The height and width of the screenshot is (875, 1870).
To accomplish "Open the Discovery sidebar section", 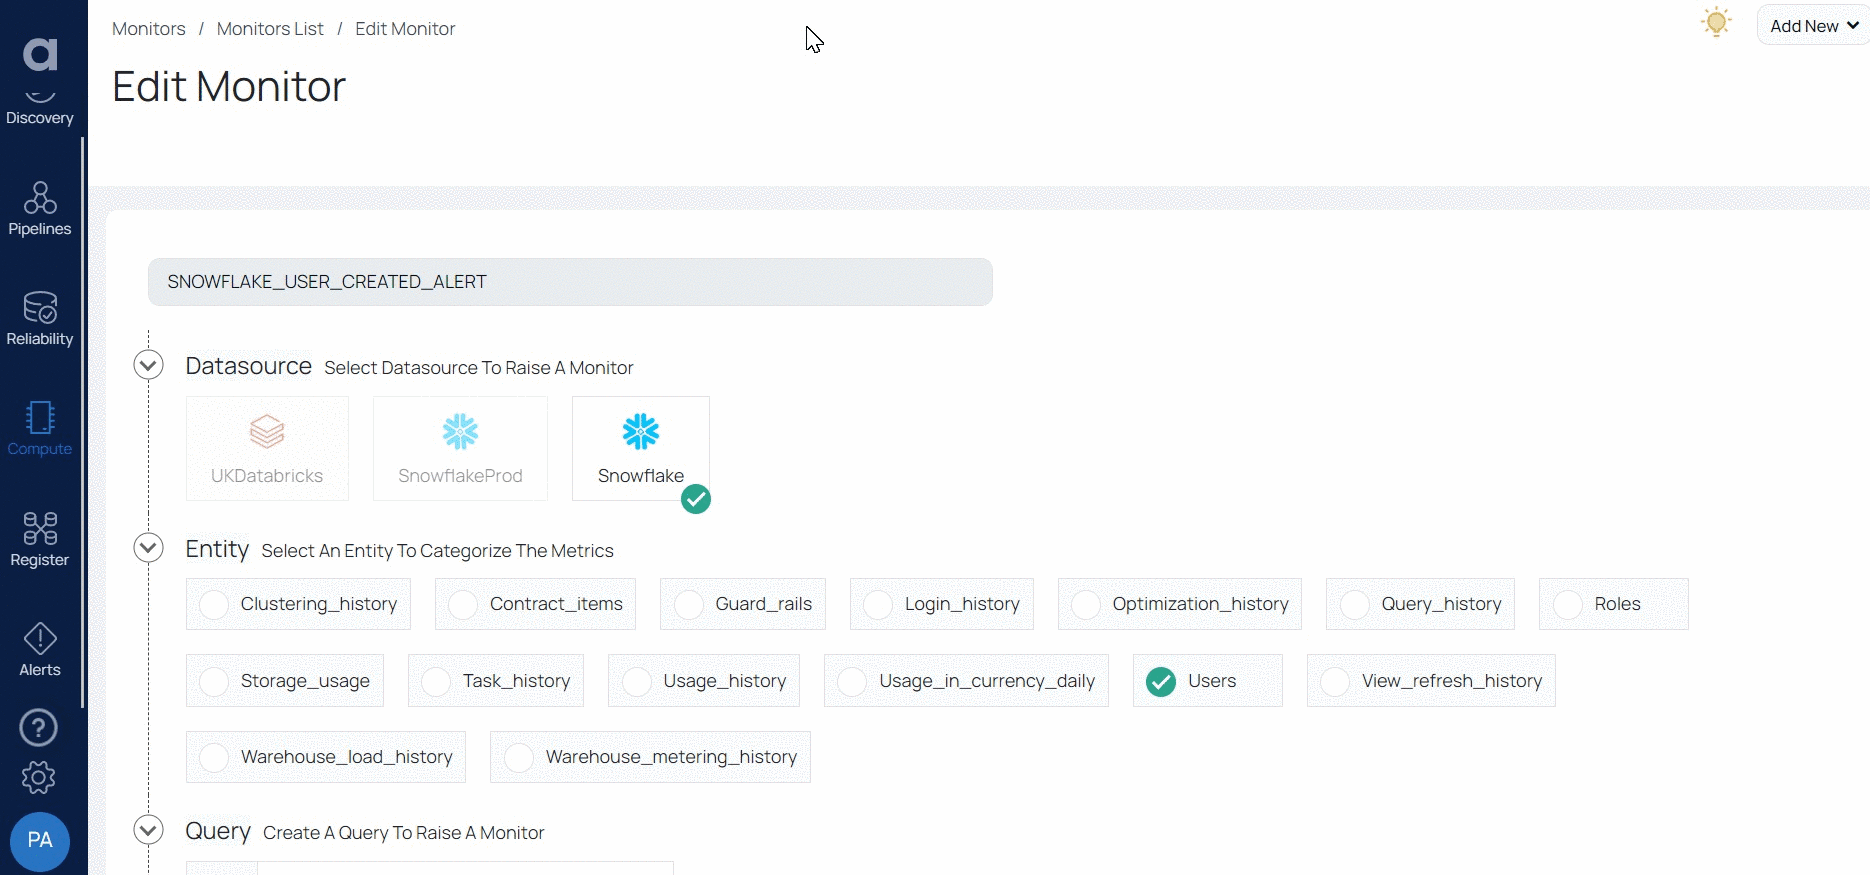I will pos(40,108).
